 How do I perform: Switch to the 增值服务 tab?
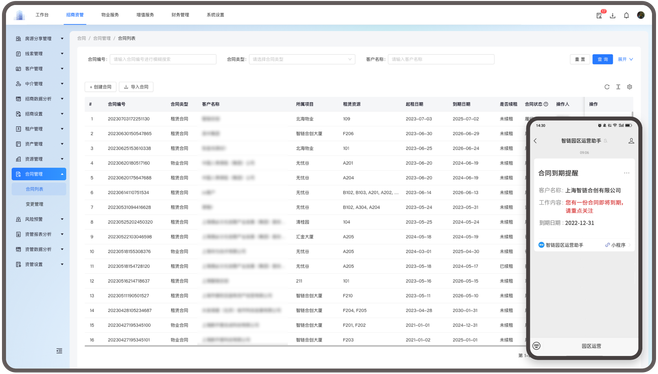click(x=145, y=15)
